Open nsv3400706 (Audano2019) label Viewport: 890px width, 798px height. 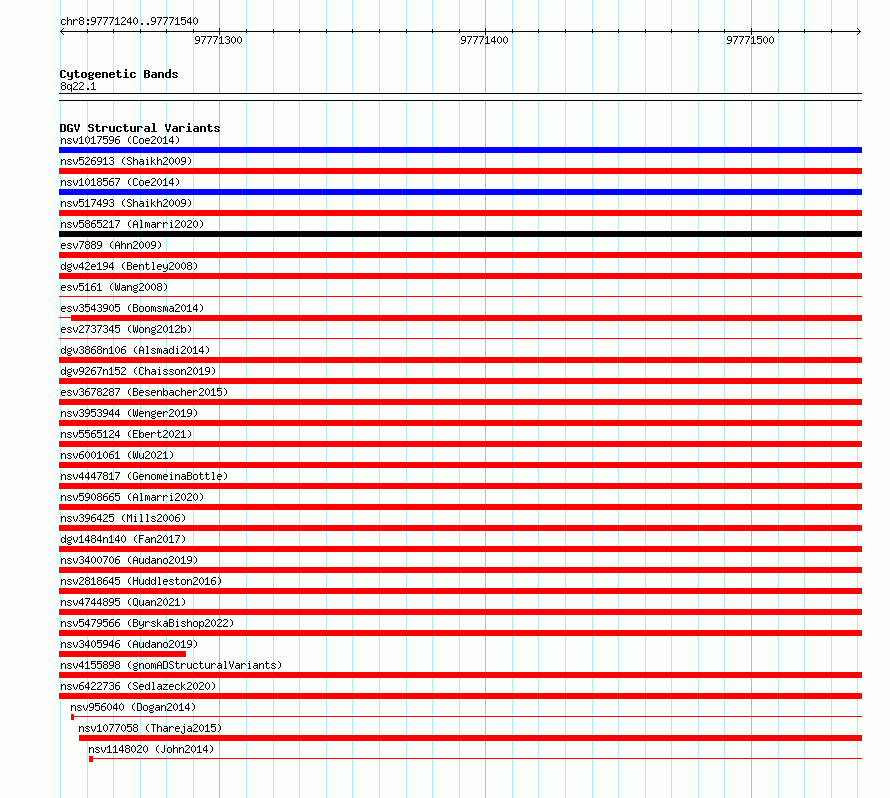click(x=129, y=560)
